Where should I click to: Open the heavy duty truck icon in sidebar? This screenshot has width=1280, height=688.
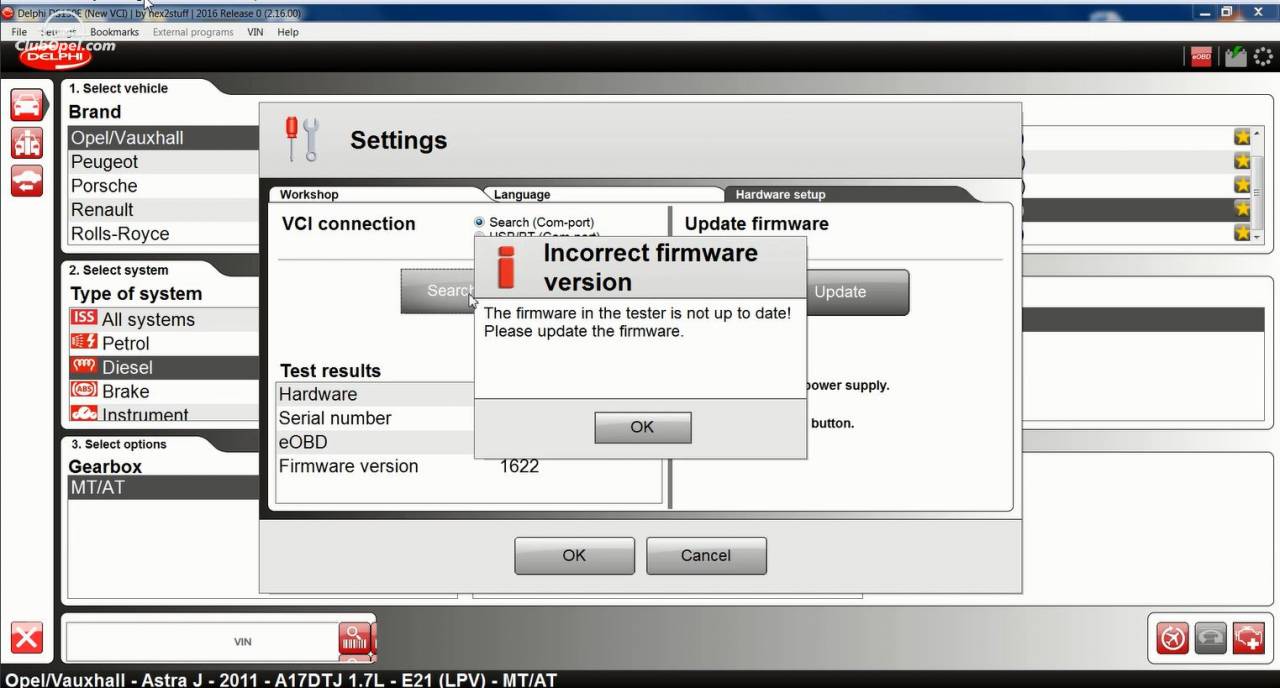pos(27,143)
